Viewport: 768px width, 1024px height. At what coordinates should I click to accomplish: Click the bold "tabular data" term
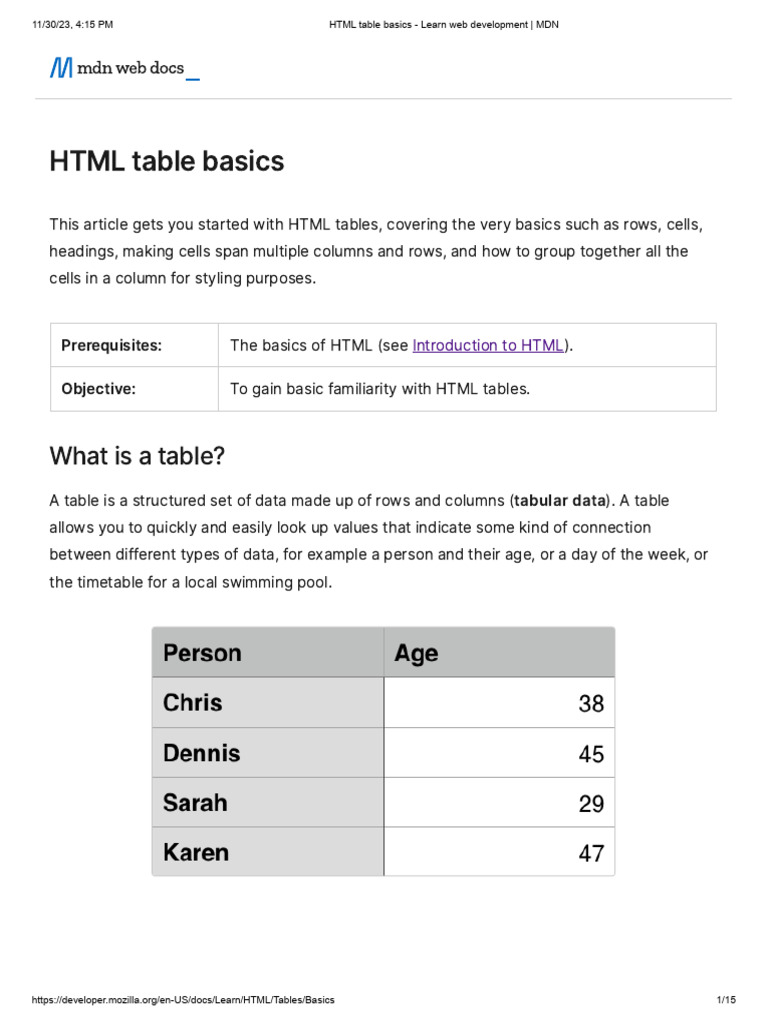click(x=560, y=500)
